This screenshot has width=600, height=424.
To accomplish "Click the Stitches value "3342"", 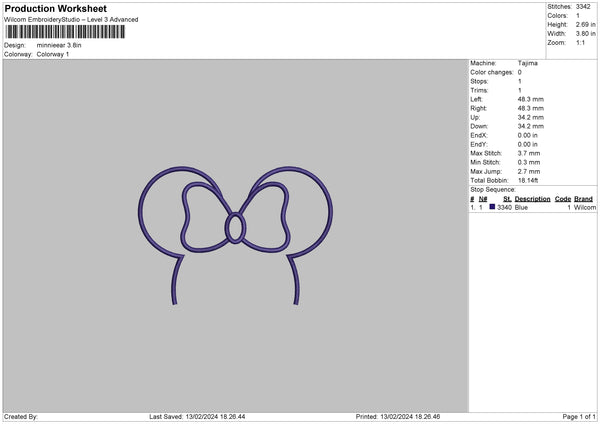I will [x=583, y=7].
